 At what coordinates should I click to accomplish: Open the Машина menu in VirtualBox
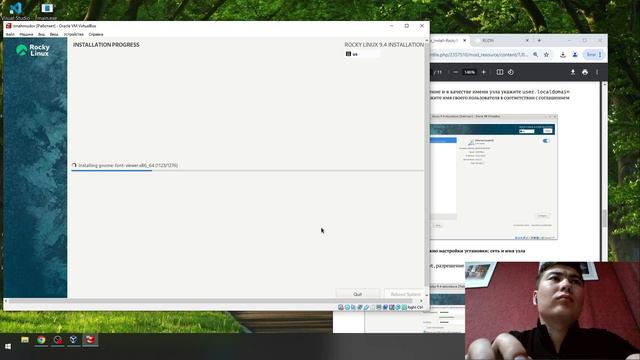click(26, 34)
